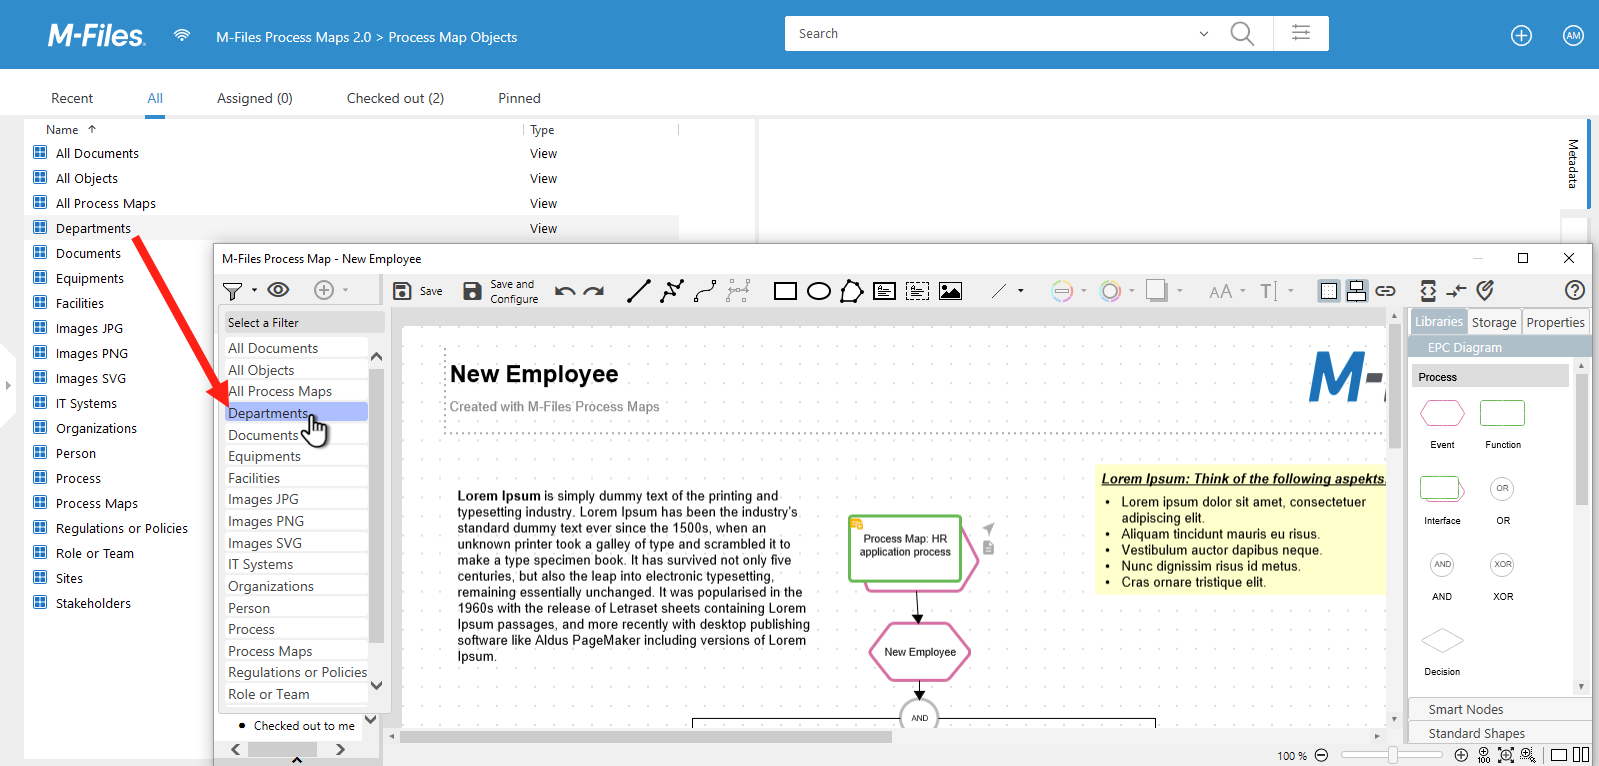Select the rectangle shape tool
Viewport: 1599px width, 766px height.
785,291
